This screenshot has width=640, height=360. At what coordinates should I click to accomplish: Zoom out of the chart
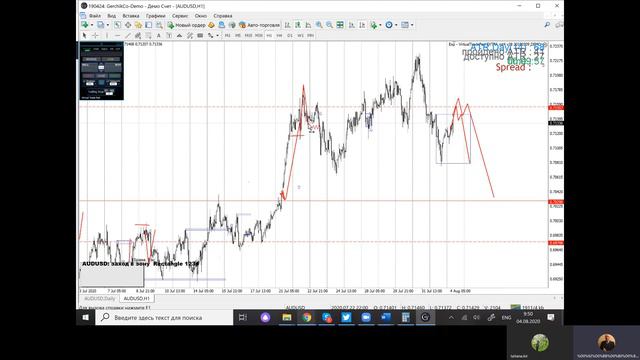(x=329, y=25)
